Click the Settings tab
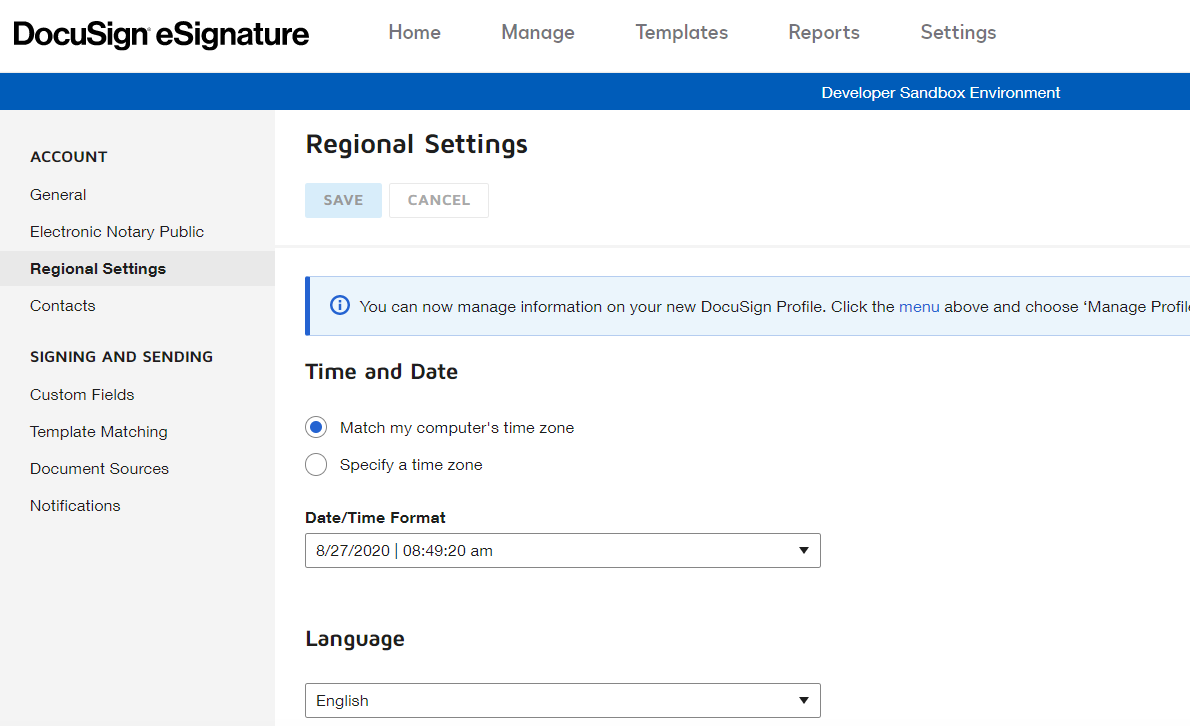 tap(958, 33)
